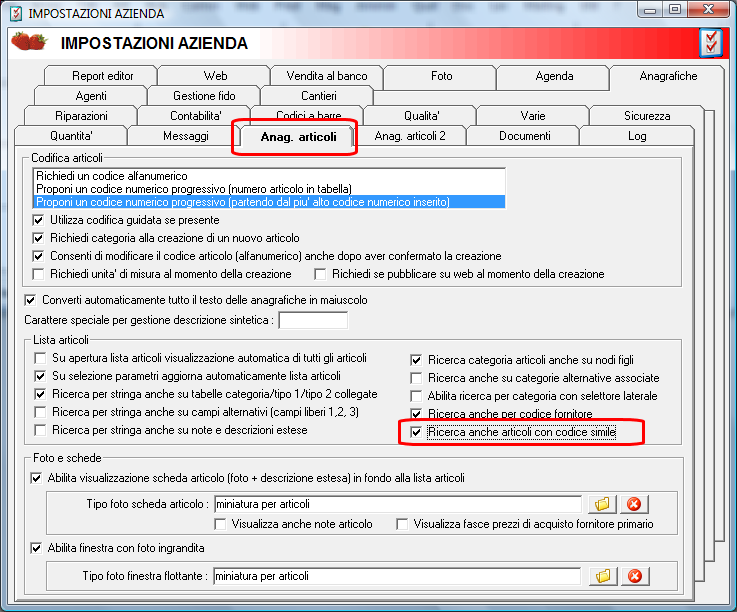737x612 pixels.
Task: Click the confirm checklist icon in the header
Action: (711, 43)
